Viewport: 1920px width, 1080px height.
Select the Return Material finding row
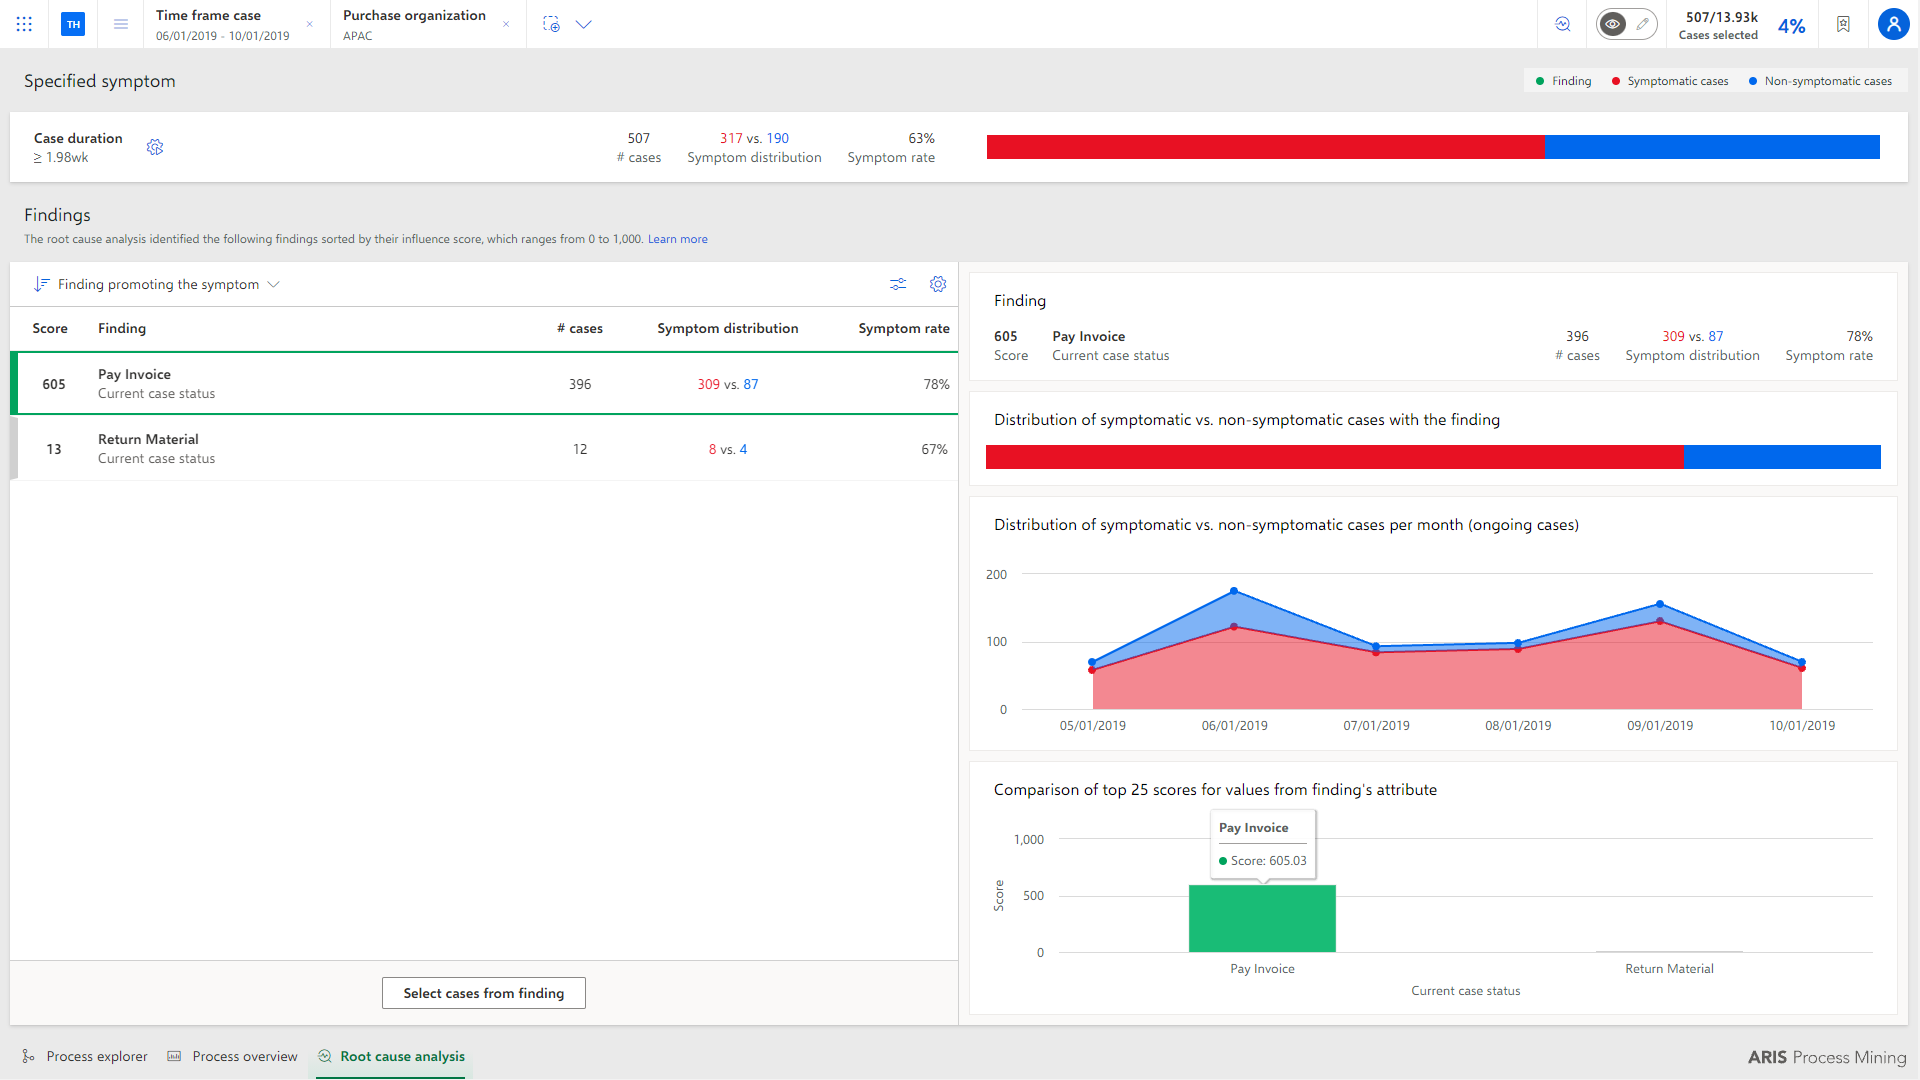484,448
